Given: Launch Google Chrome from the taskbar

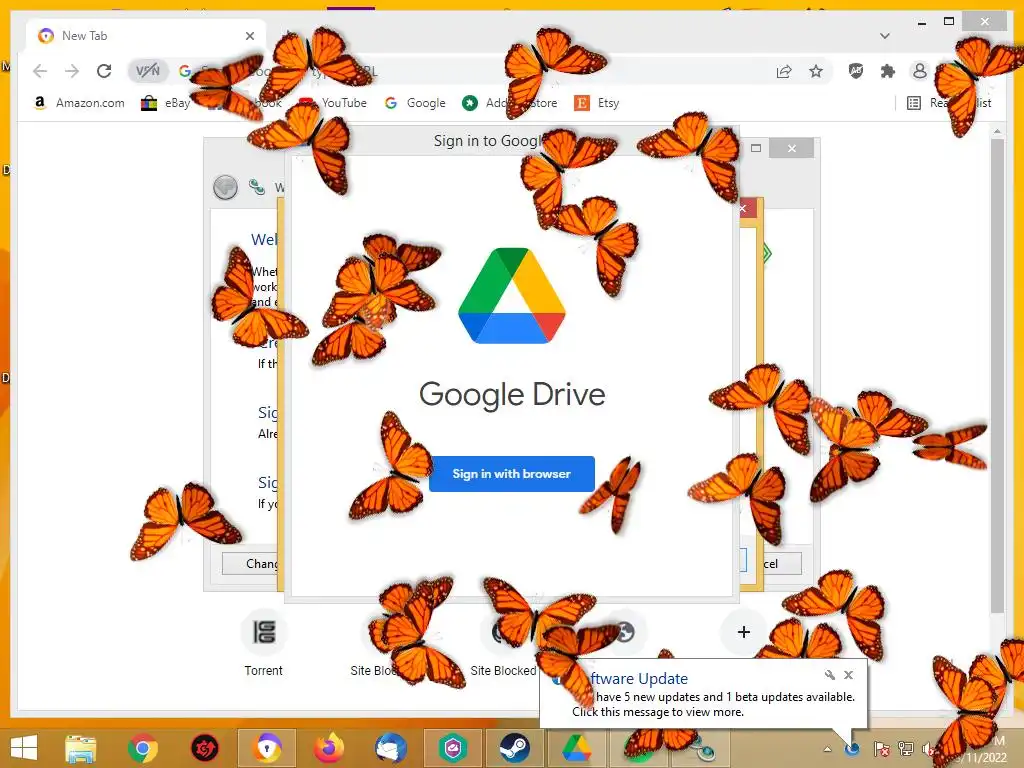Looking at the screenshot, I should (x=142, y=748).
